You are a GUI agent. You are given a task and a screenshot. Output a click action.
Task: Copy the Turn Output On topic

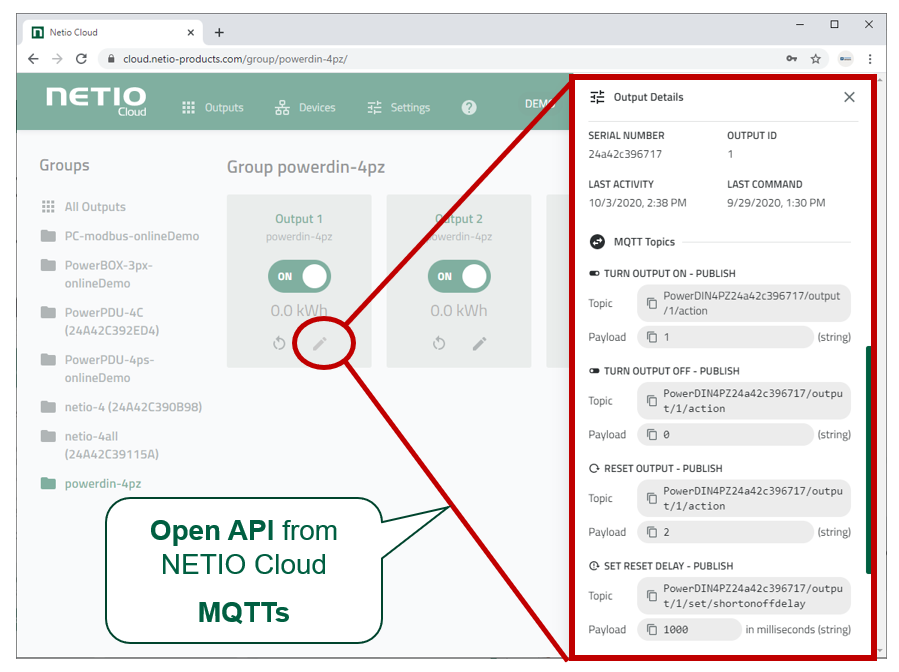point(652,303)
